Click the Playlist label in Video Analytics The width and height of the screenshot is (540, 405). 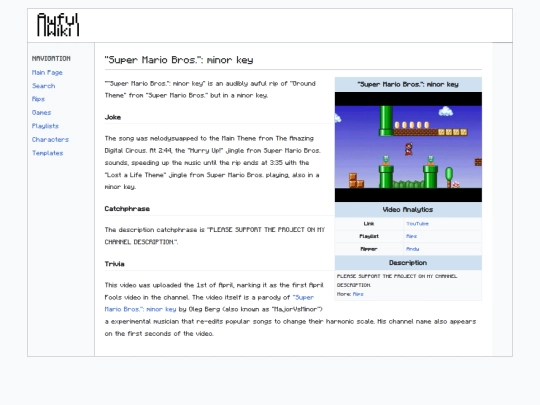point(369,236)
